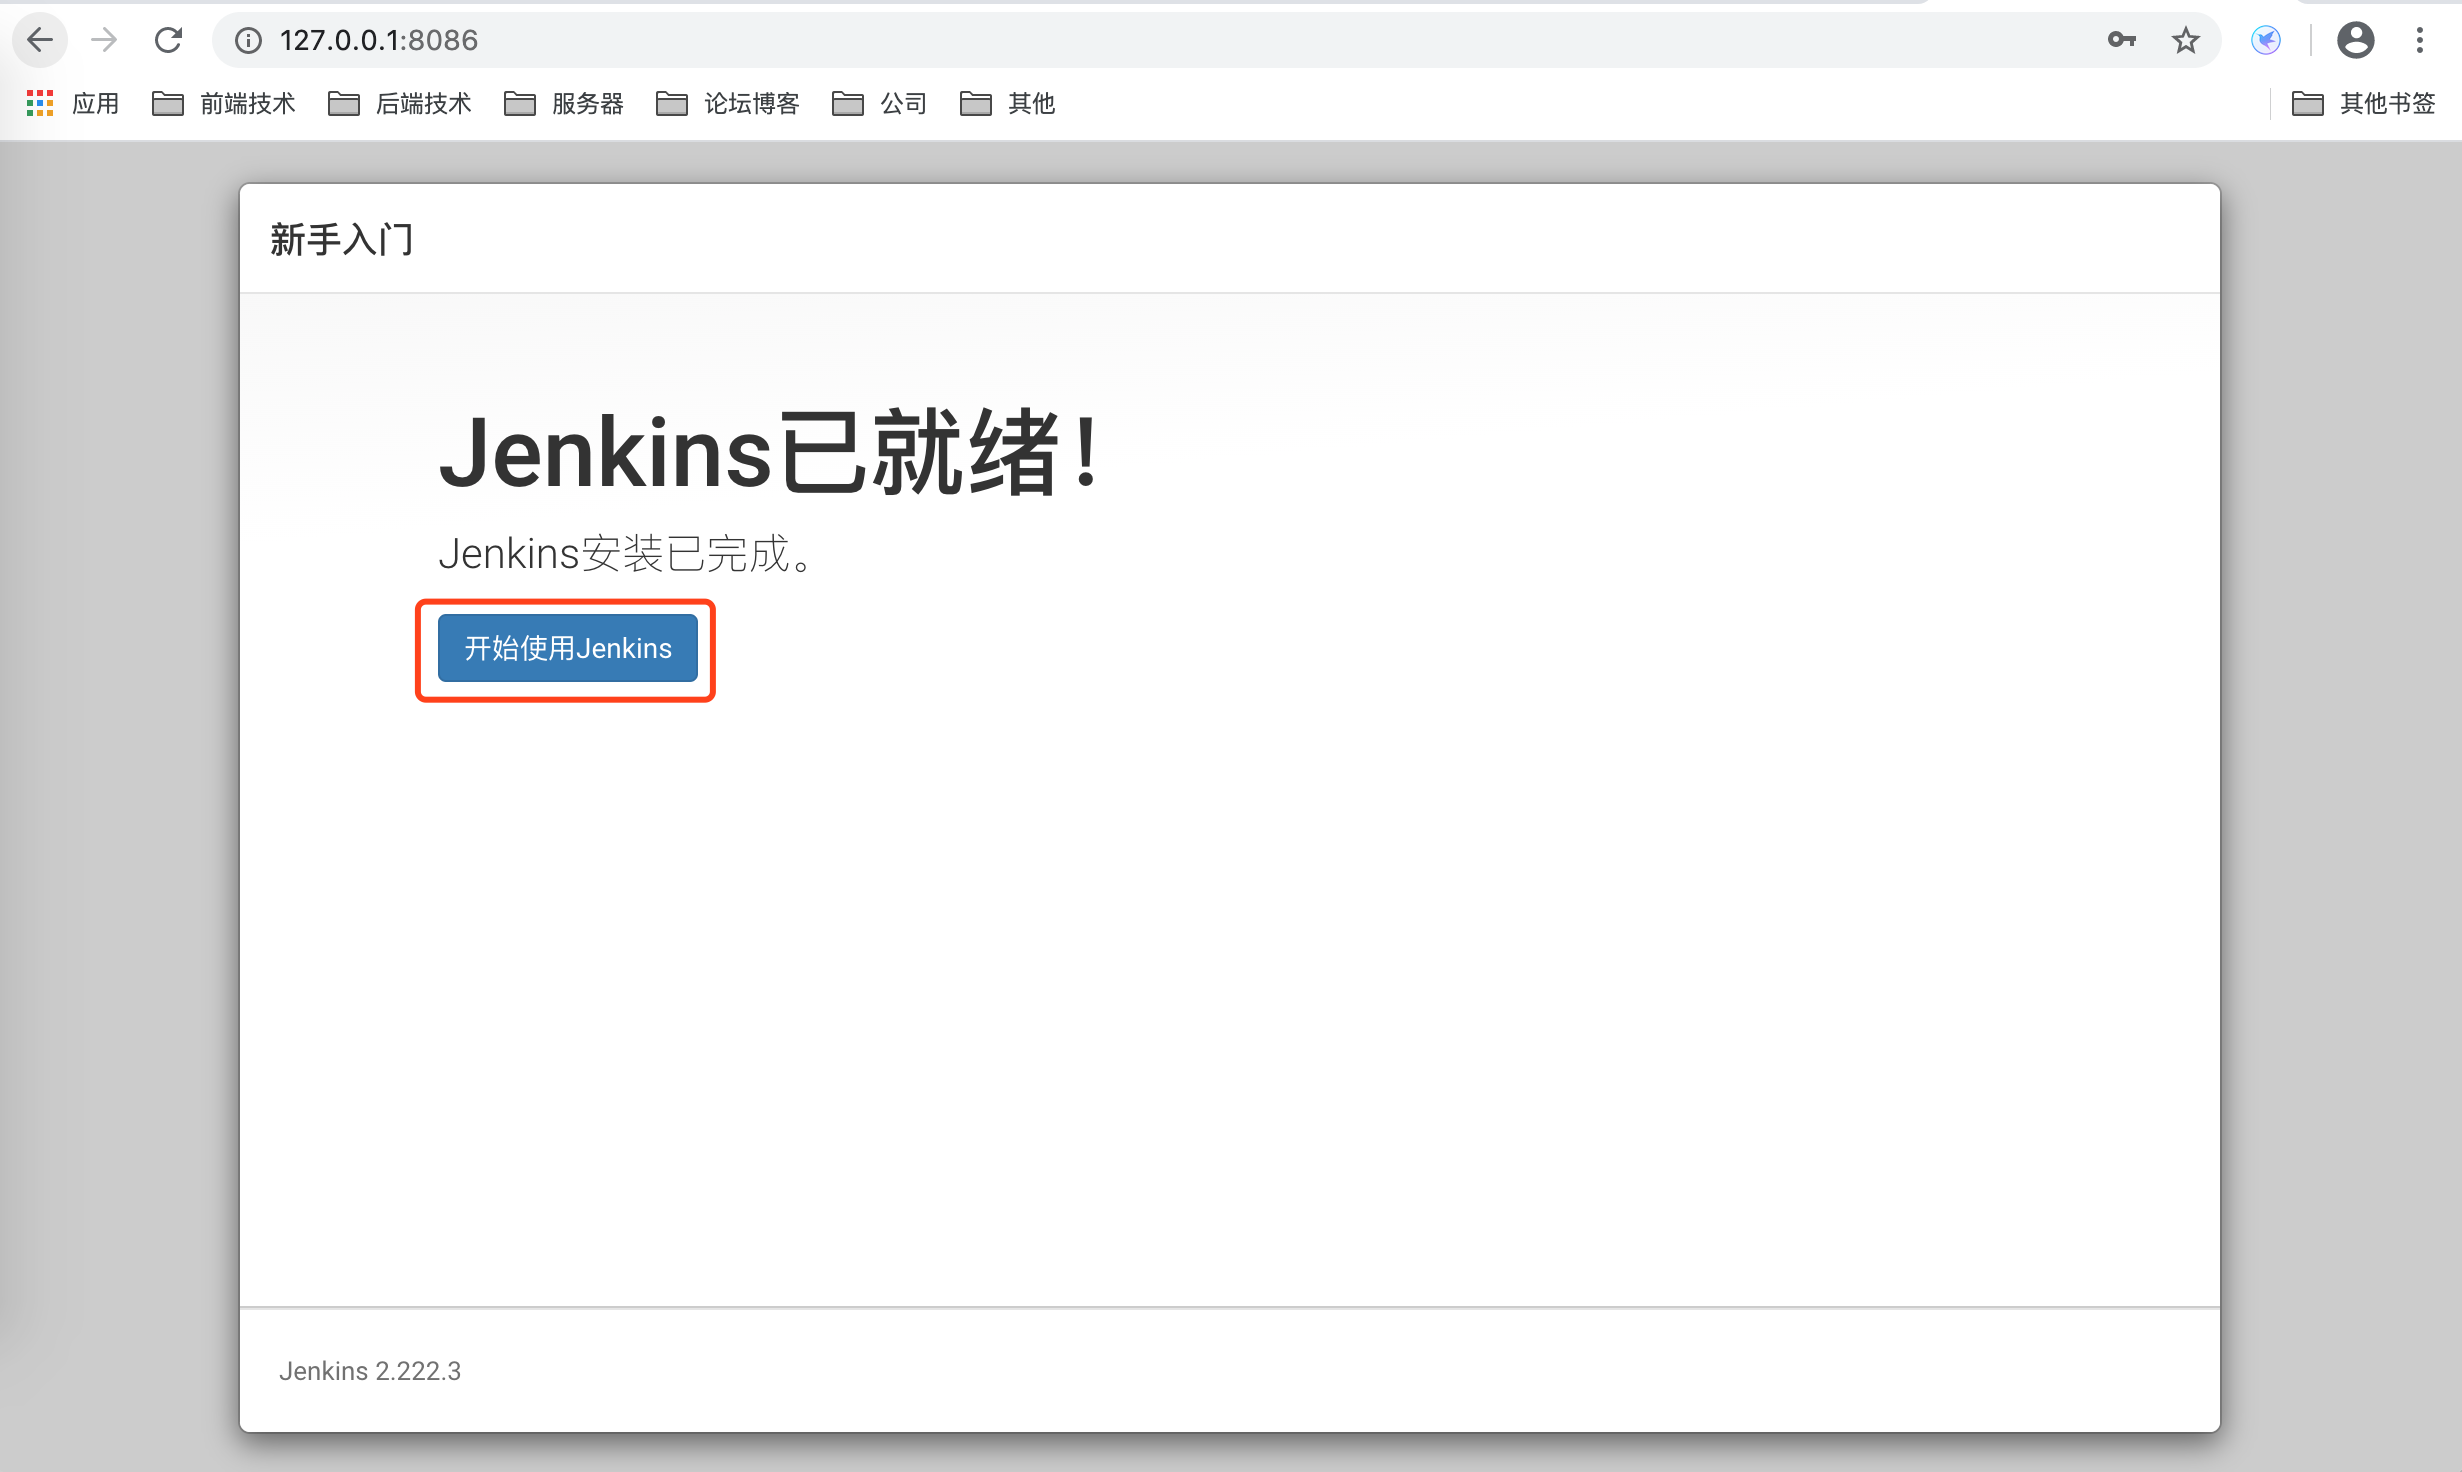2462x1472 pixels.
Task: Open 其他 bookmark folder
Action: click(1008, 103)
